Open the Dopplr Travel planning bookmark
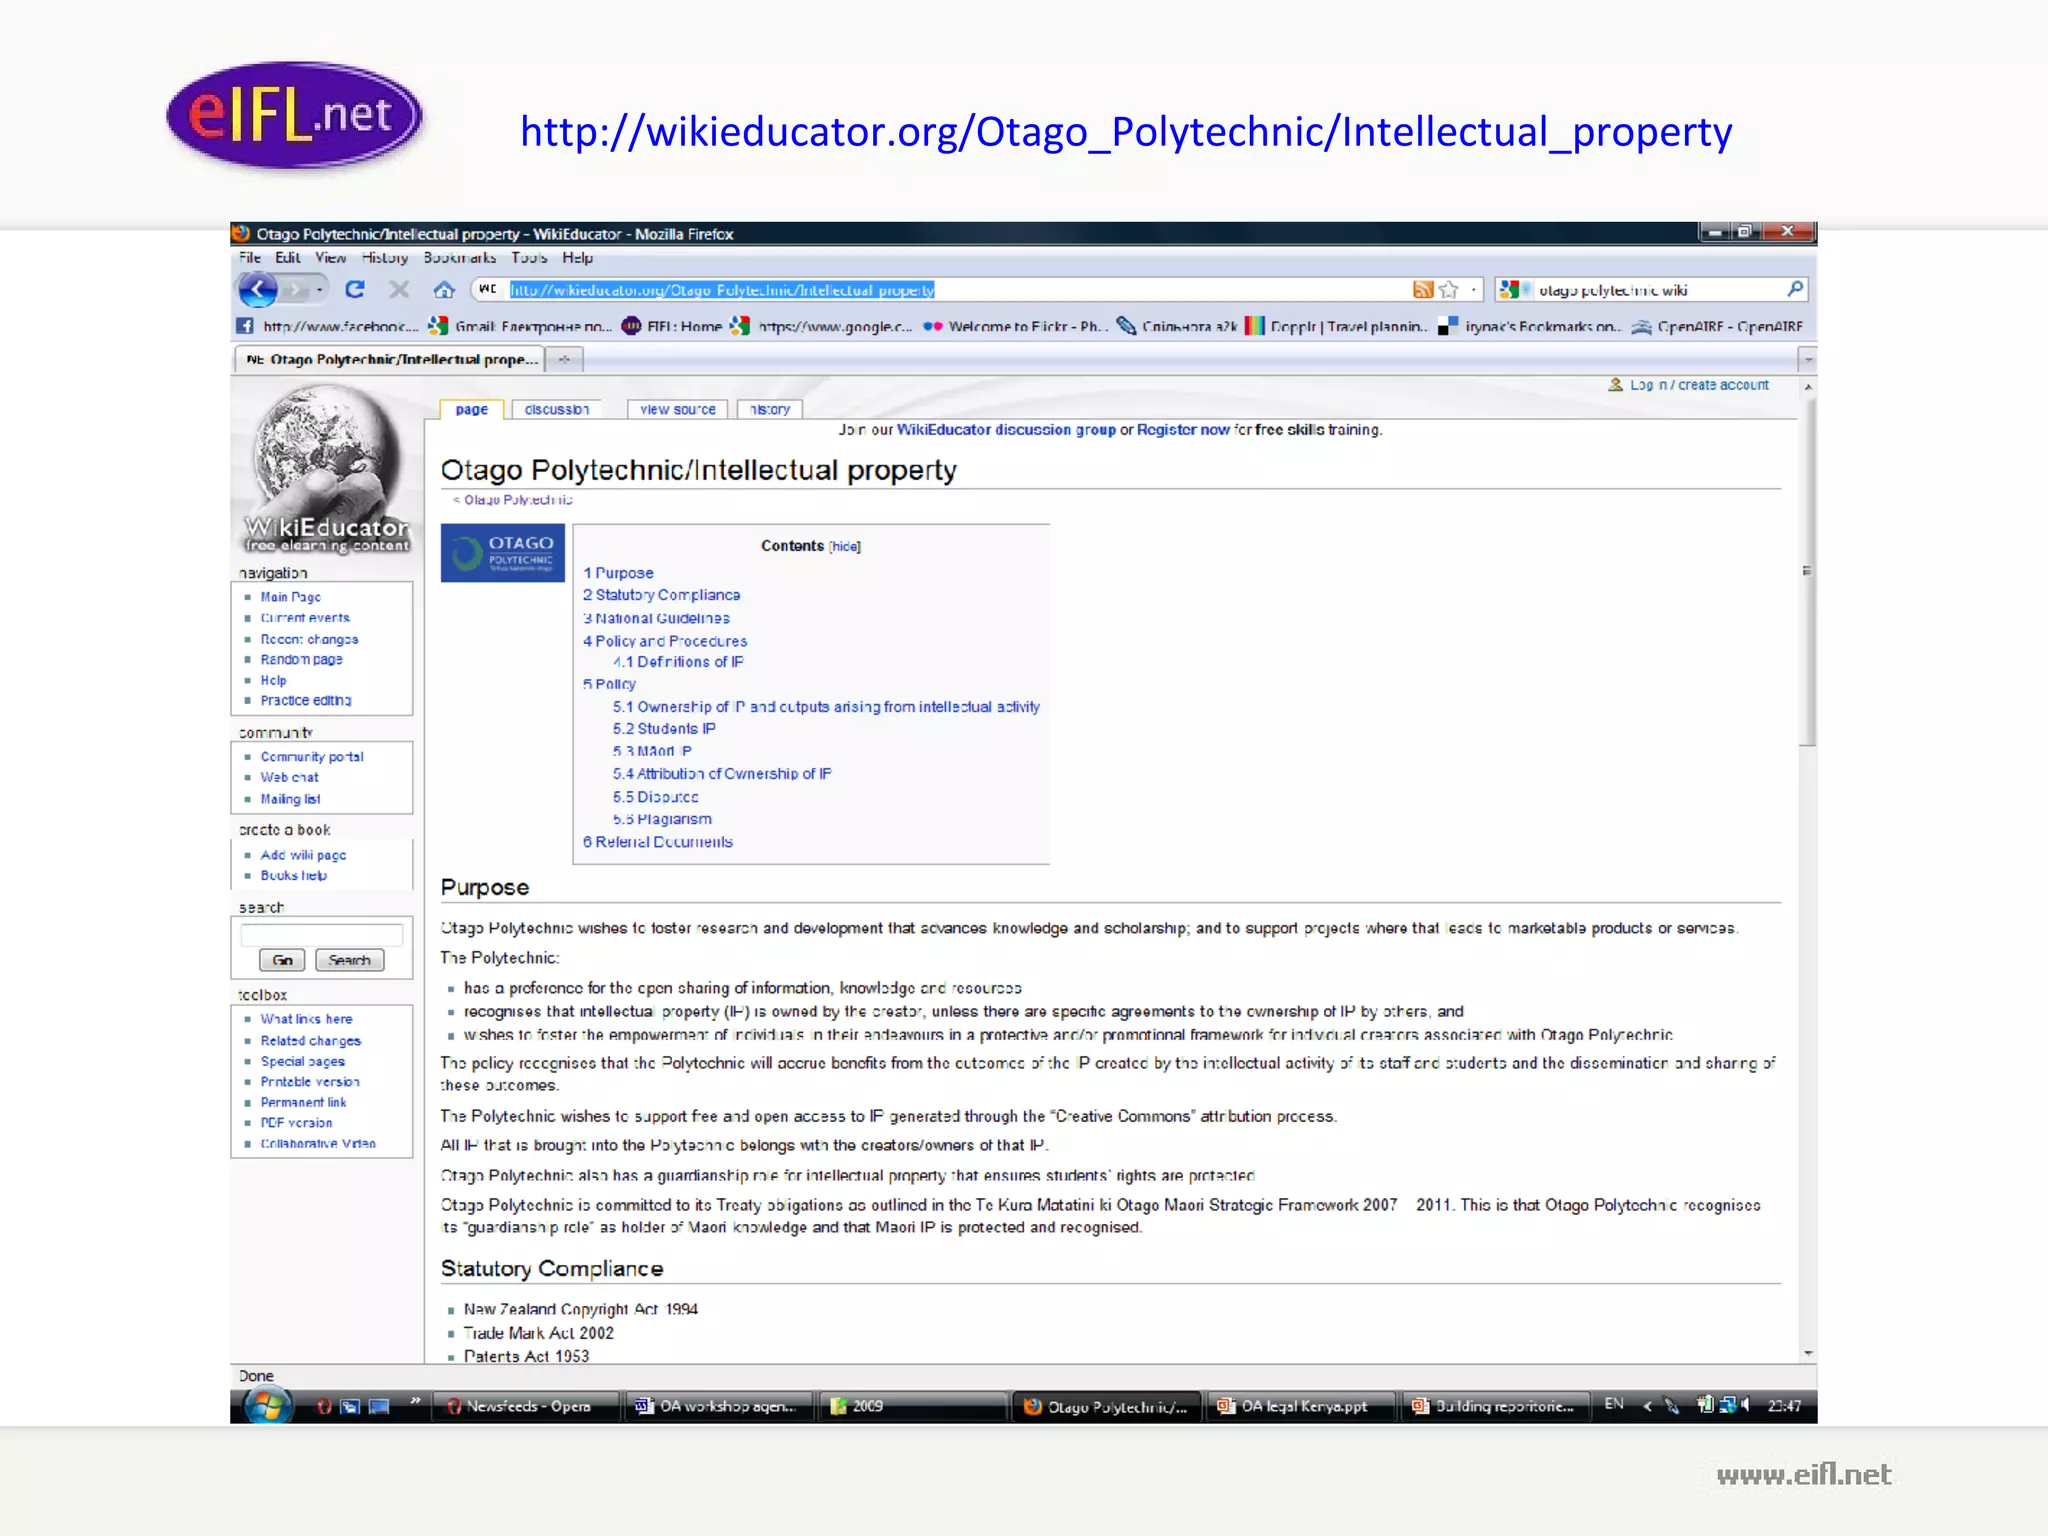This screenshot has width=2048, height=1536. click(x=1336, y=326)
